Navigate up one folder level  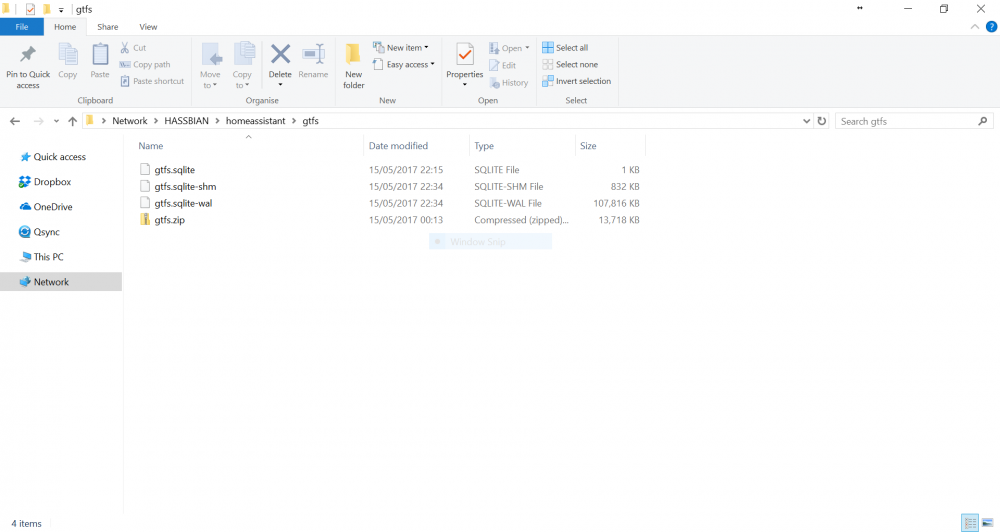pos(72,121)
